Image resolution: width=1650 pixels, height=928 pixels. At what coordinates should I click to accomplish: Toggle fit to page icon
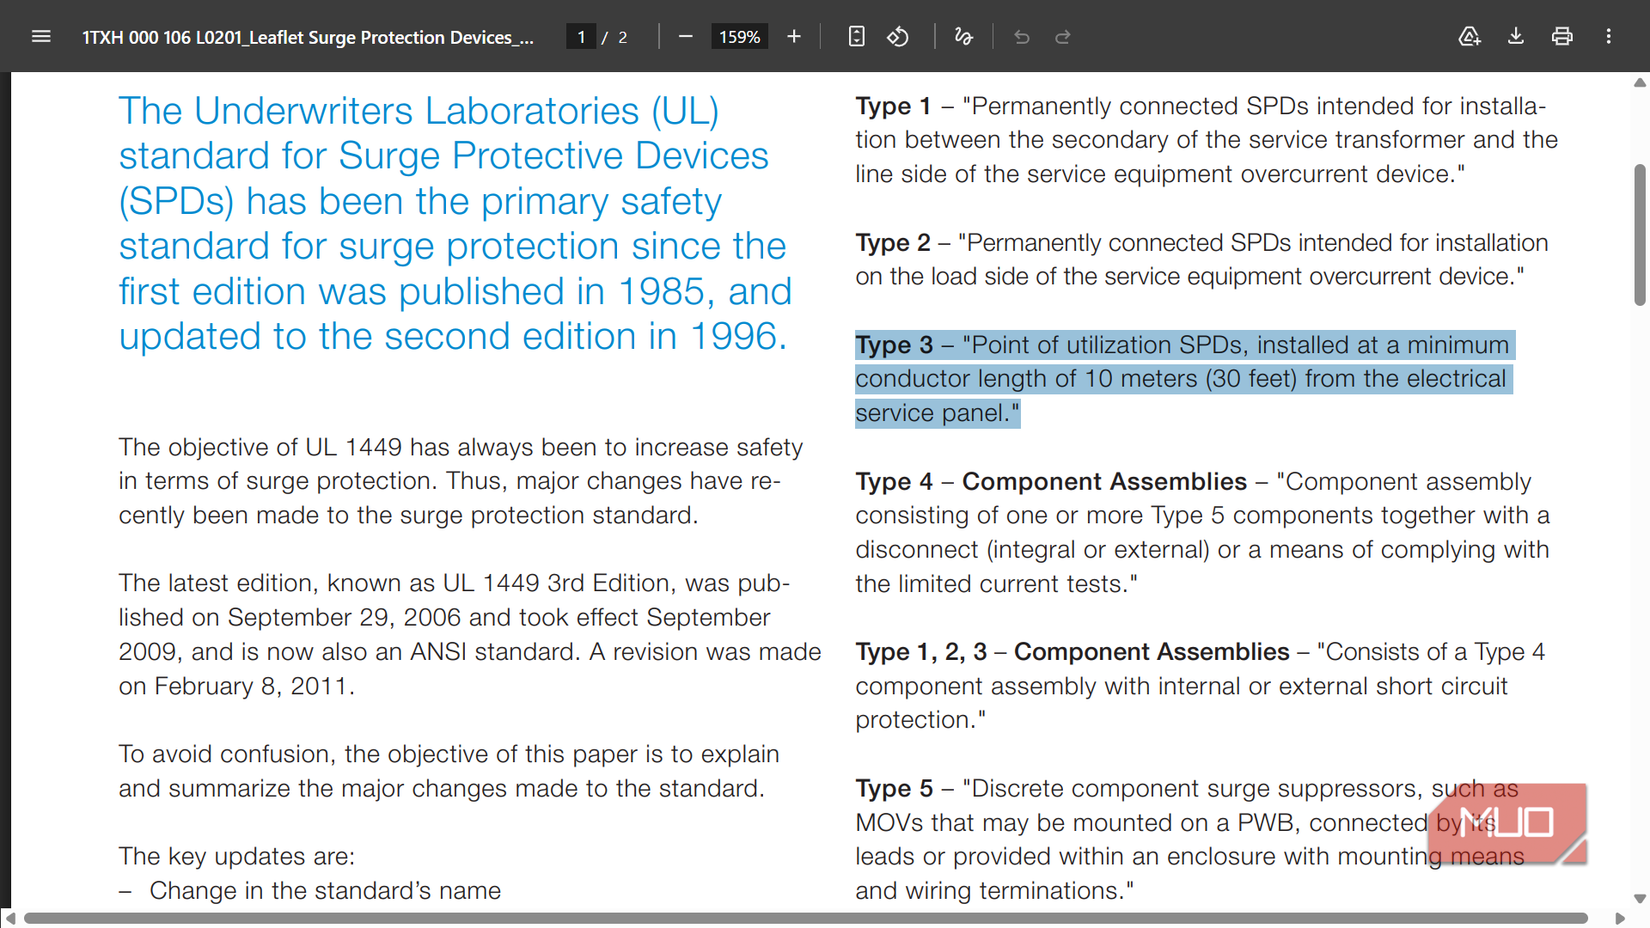(x=856, y=37)
